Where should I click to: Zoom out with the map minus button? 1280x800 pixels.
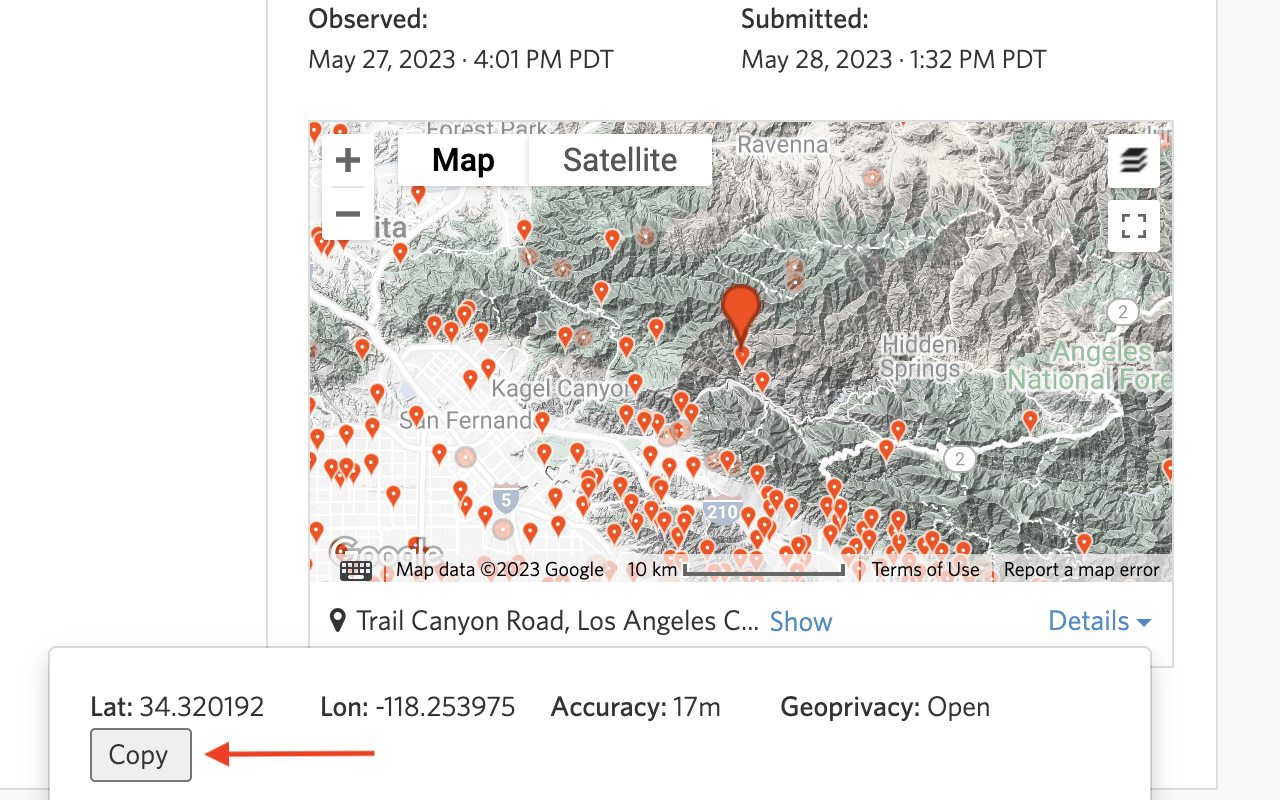point(348,213)
